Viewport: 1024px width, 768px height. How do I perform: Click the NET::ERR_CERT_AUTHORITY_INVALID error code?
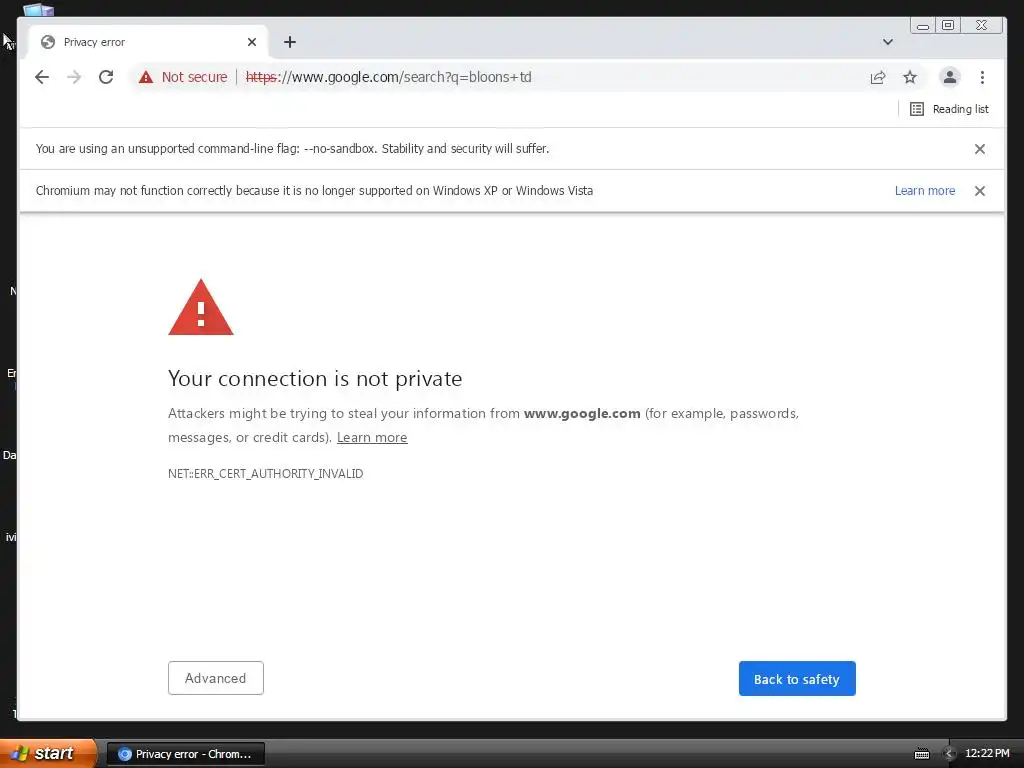click(265, 473)
